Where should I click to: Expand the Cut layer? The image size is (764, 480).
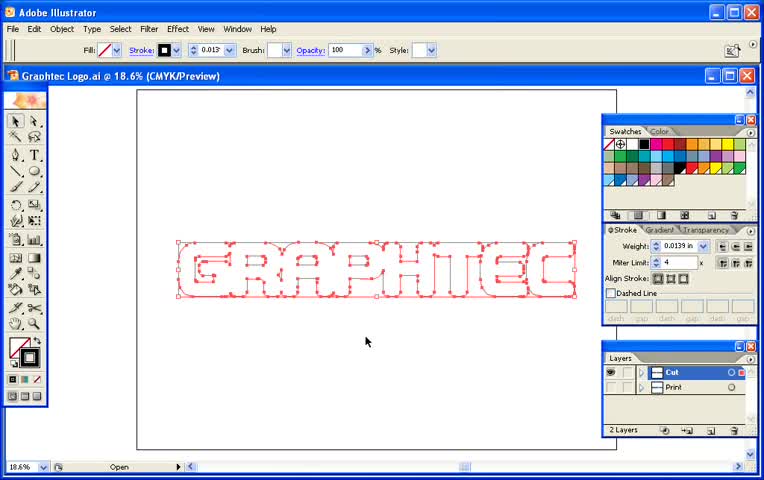(642, 372)
